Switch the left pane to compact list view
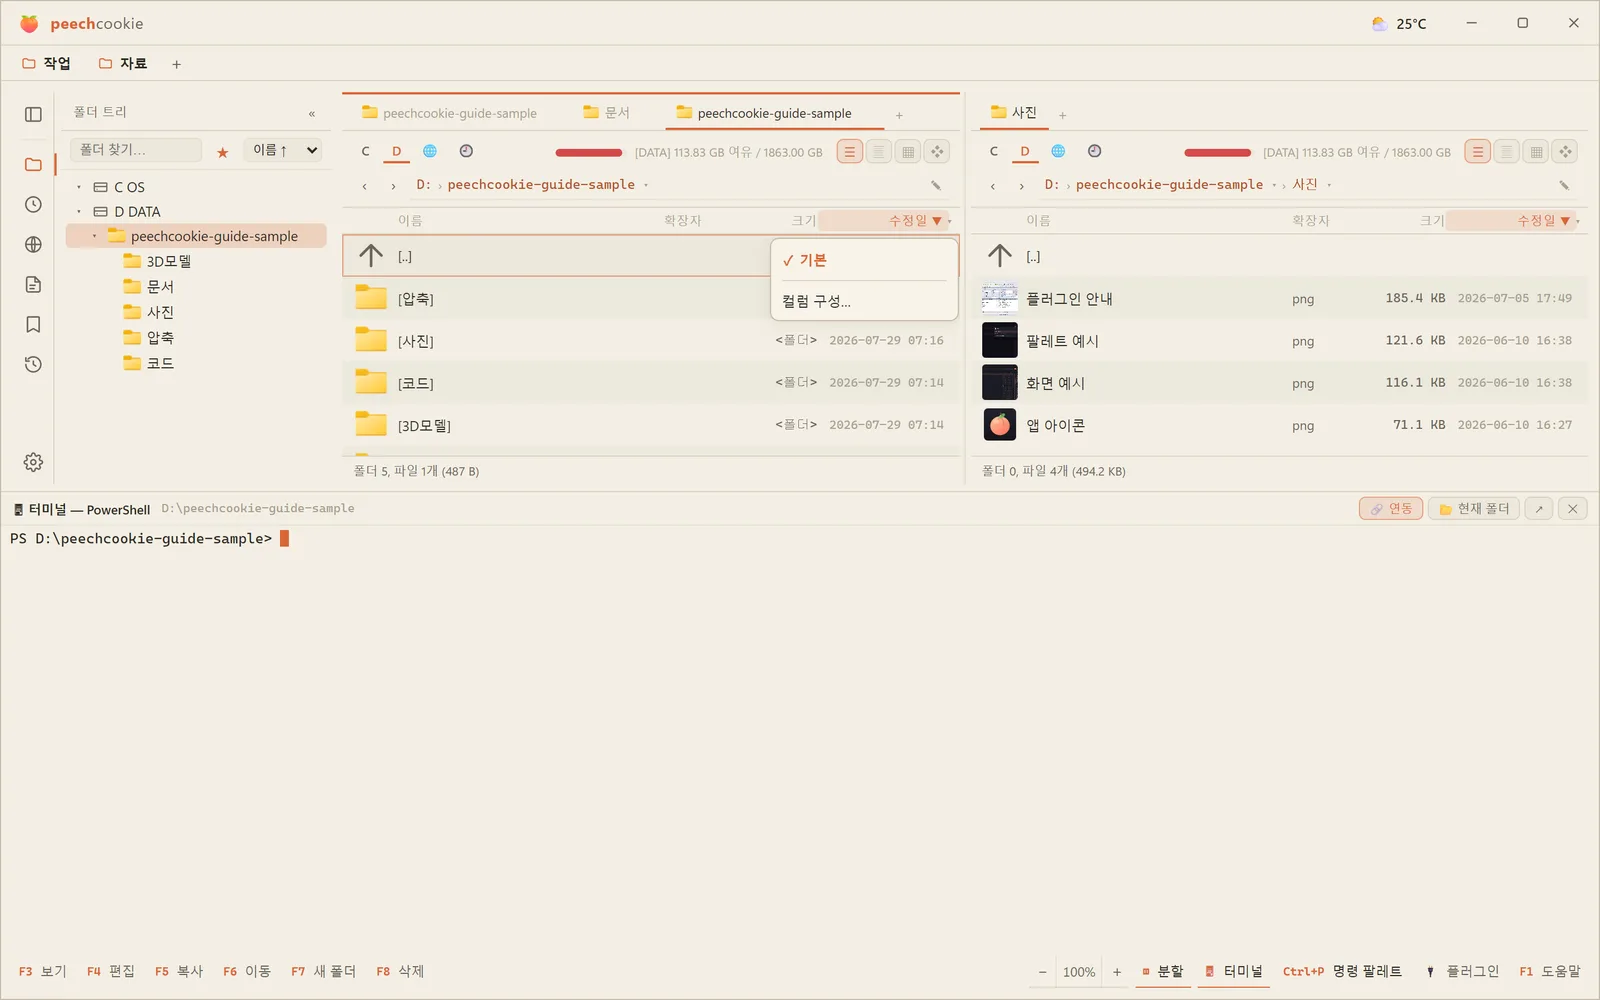Image resolution: width=1600 pixels, height=1000 pixels. (879, 152)
